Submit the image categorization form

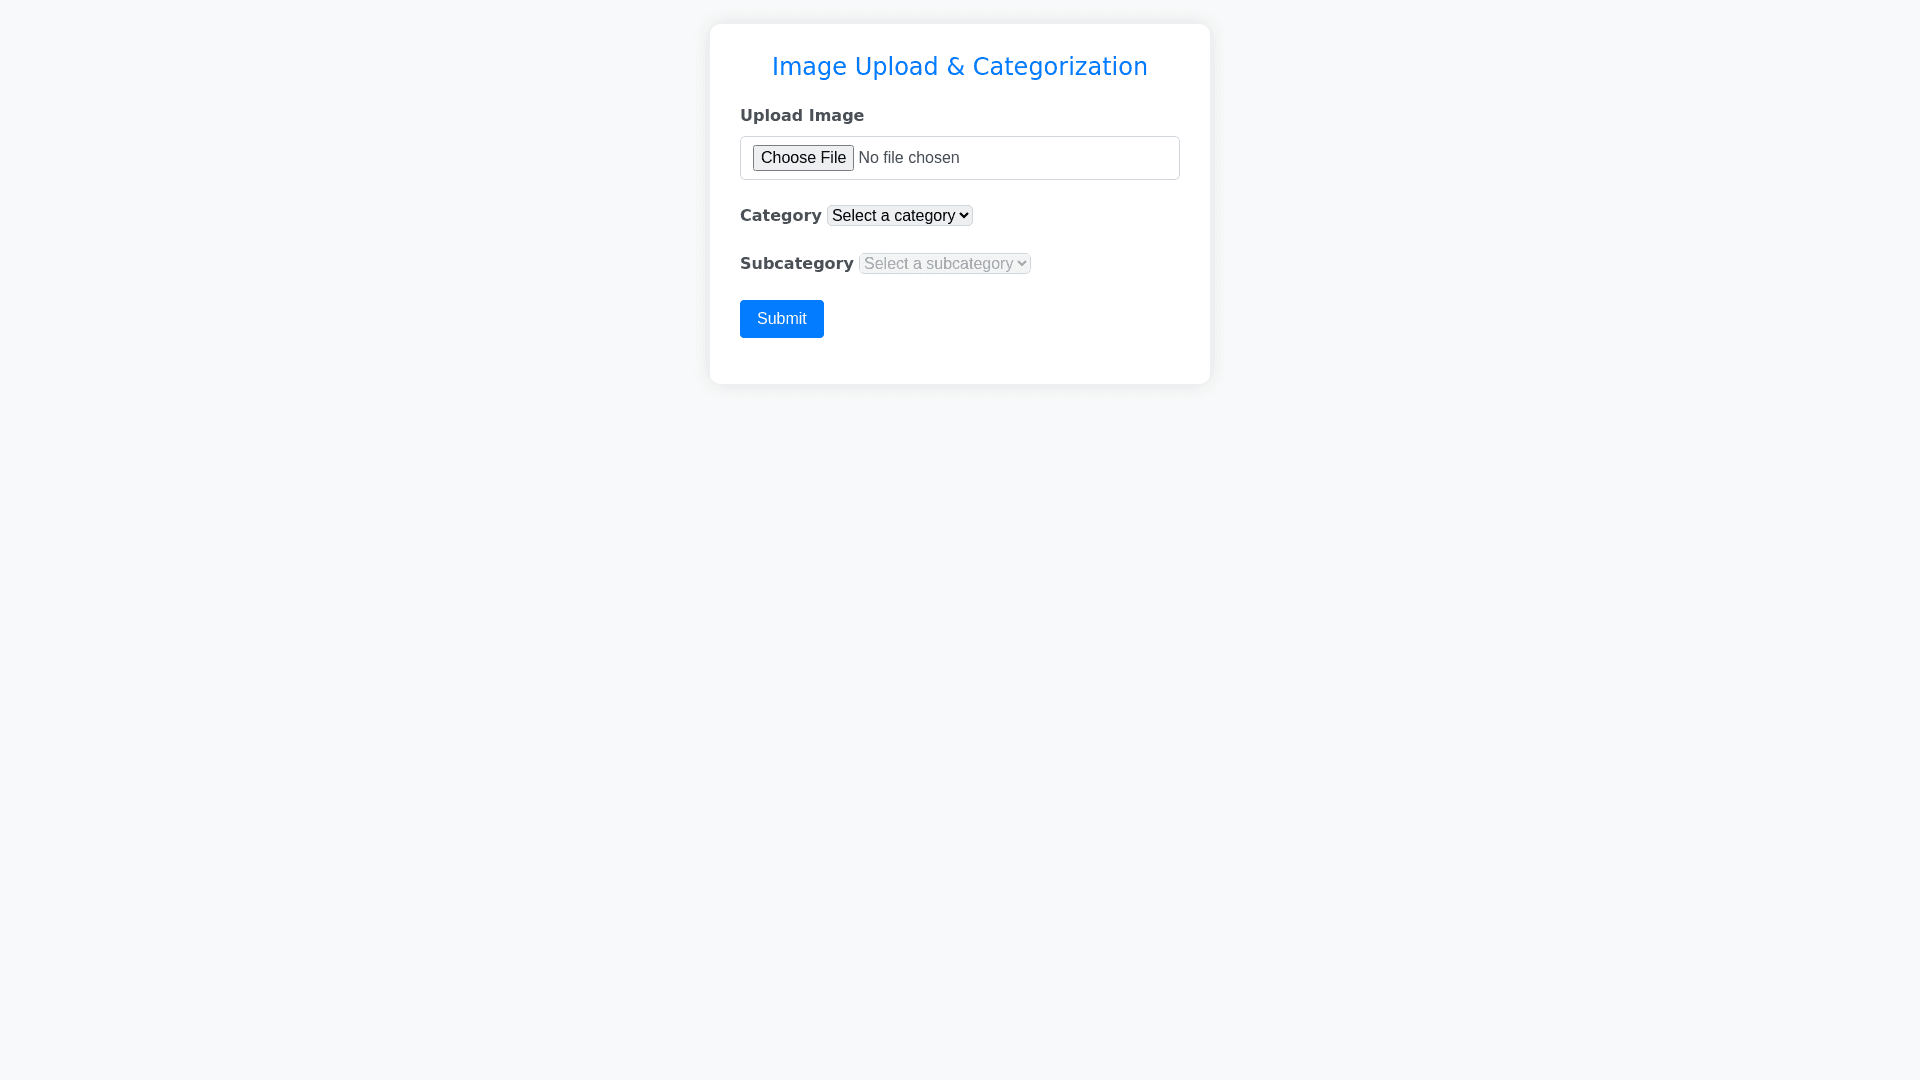click(x=781, y=318)
